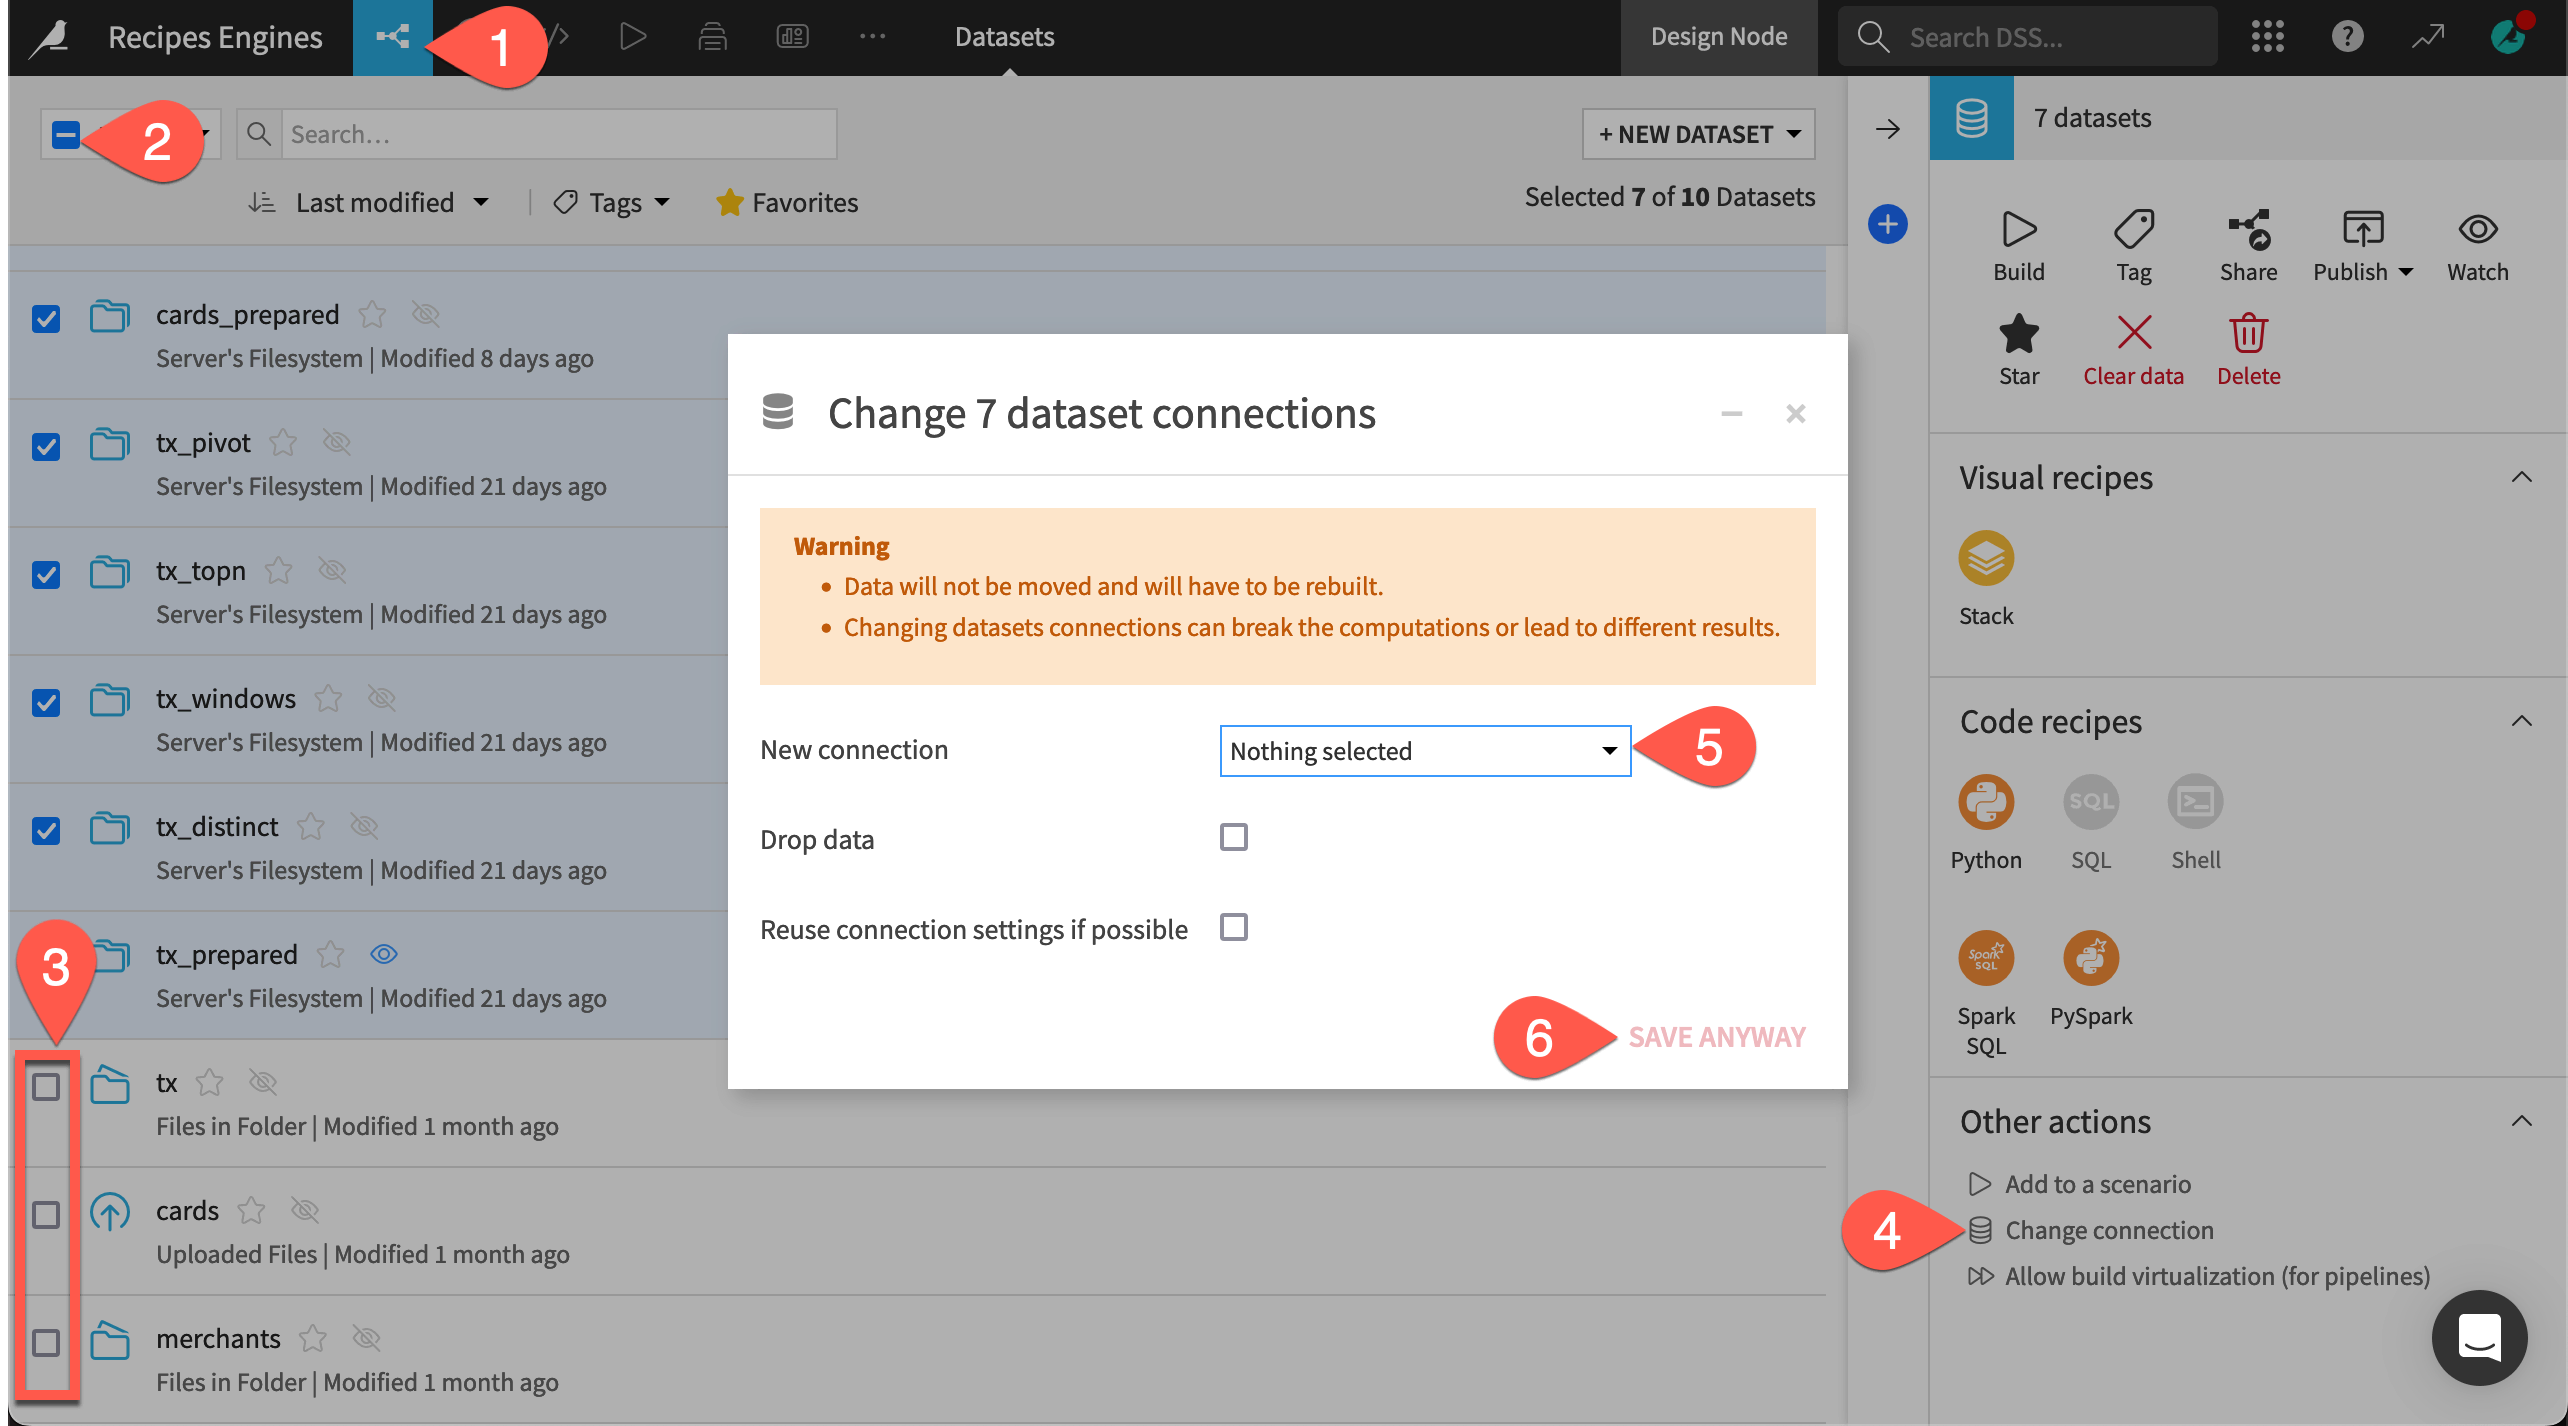Create a Stack visual recipe
Image resolution: width=2568 pixels, height=1426 pixels.
pos(1985,558)
